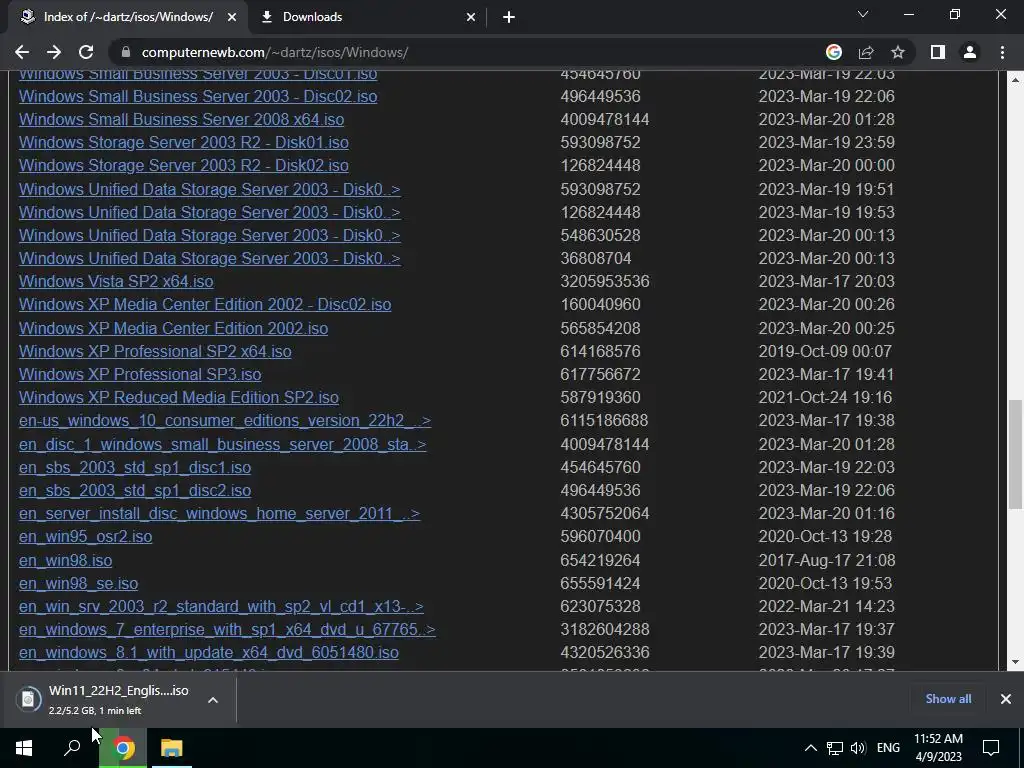
Task: Open Windows taskbar search
Action: 72,748
